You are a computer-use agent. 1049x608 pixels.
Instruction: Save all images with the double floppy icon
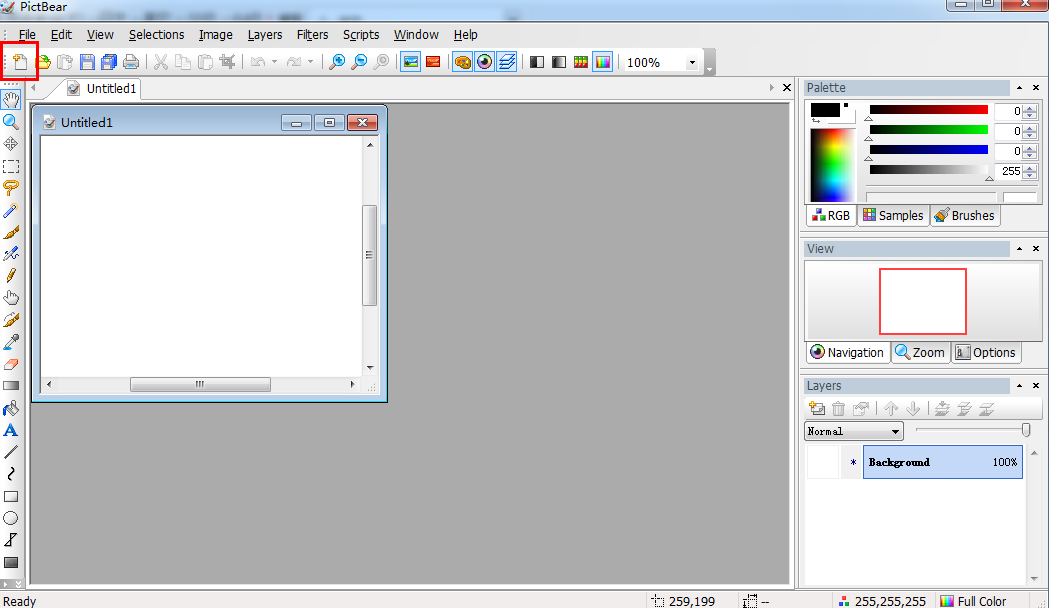click(x=109, y=62)
